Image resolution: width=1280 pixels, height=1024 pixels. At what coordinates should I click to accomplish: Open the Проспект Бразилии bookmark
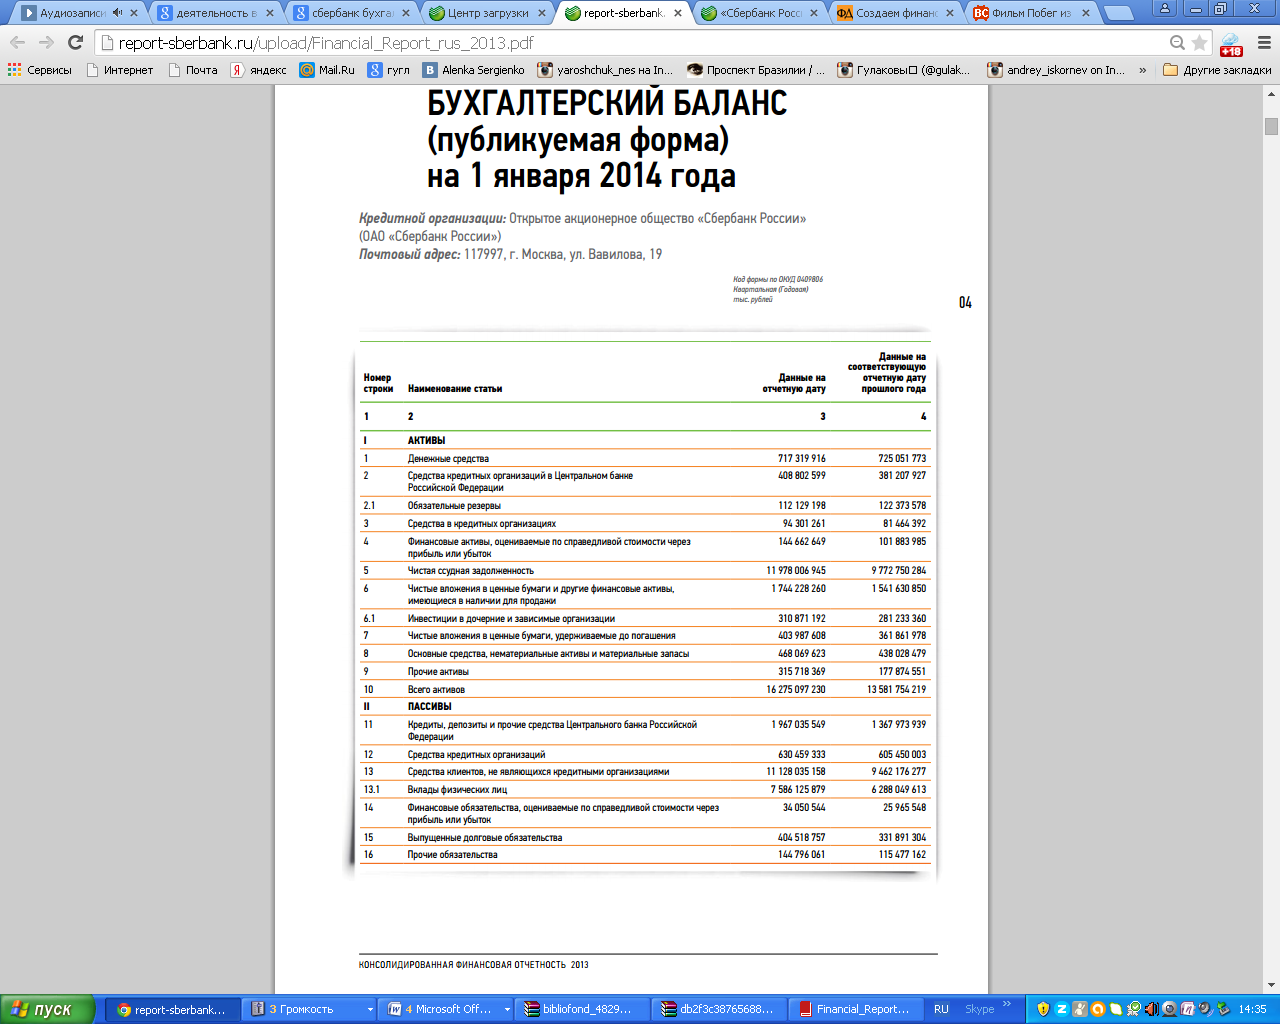tap(756, 70)
